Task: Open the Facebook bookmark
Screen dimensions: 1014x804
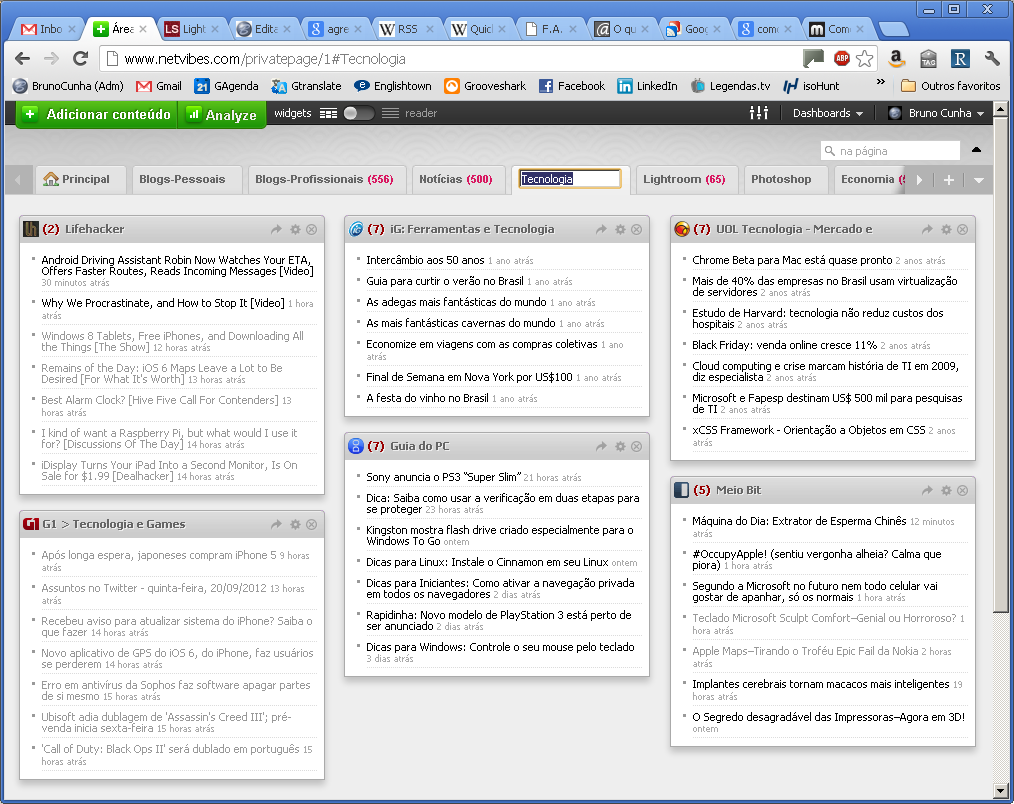Action: pos(572,86)
